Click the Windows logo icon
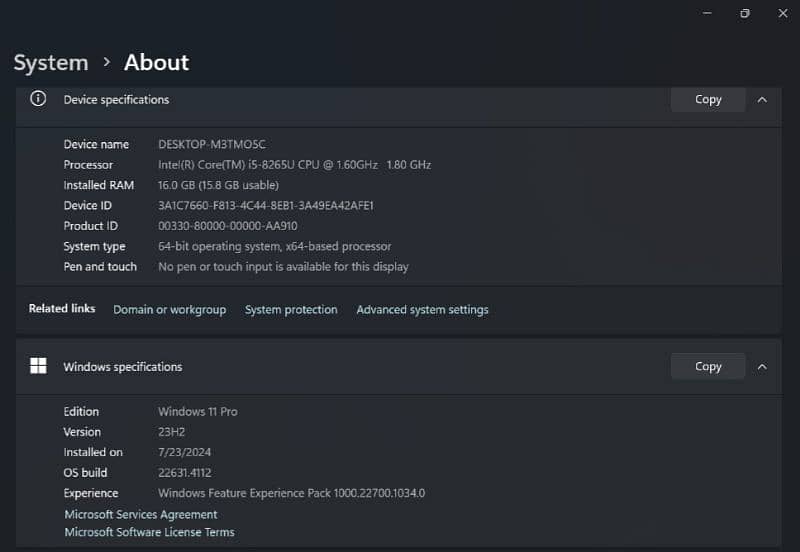Viewport: 800px width, 552px height. (x=38, y=366)
